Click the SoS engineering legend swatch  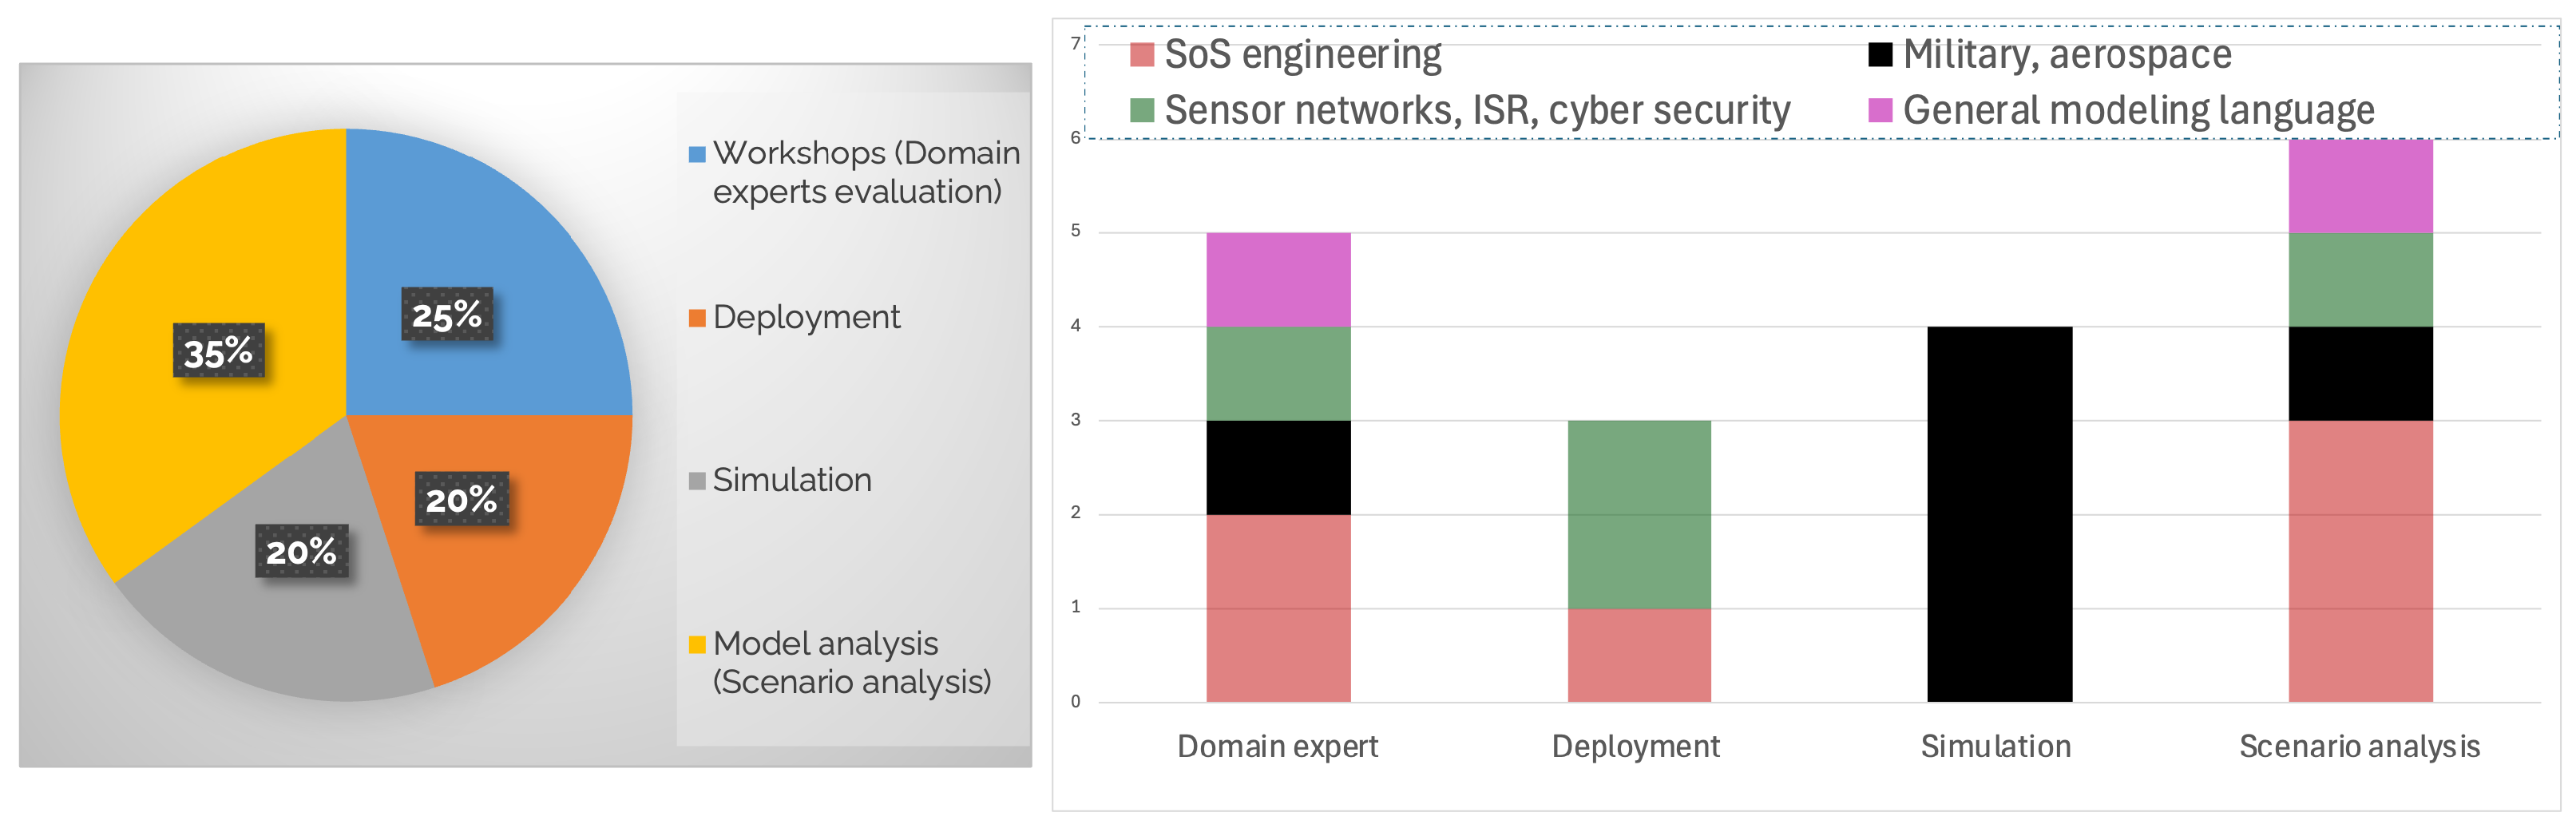(x=1141, y=55)
